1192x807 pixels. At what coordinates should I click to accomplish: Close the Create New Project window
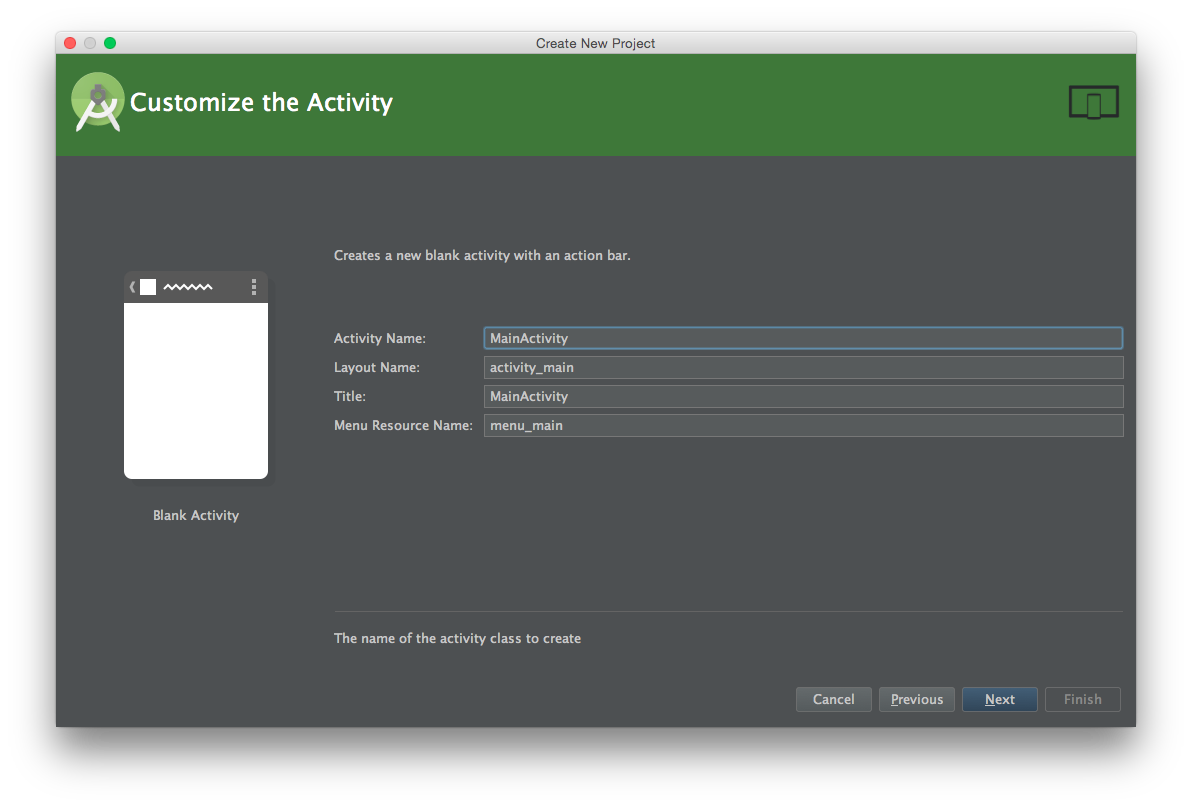click(x=70, y=43)
